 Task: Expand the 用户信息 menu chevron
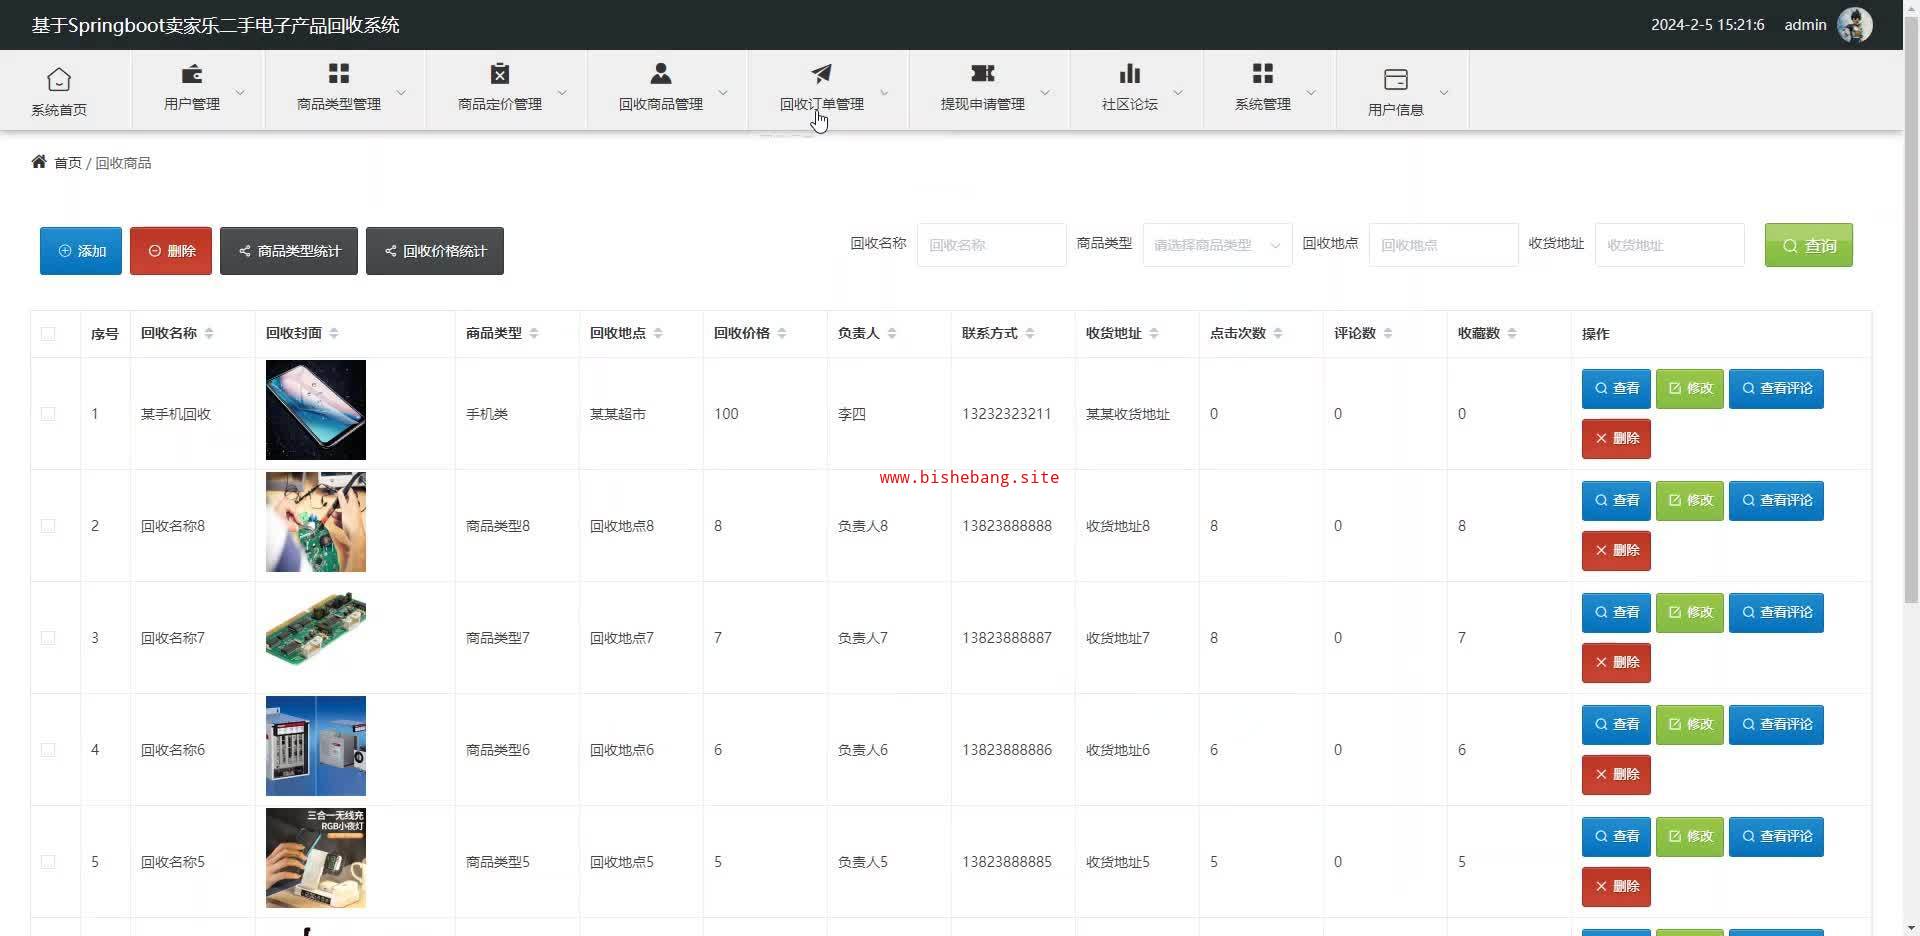(1444, 93)
